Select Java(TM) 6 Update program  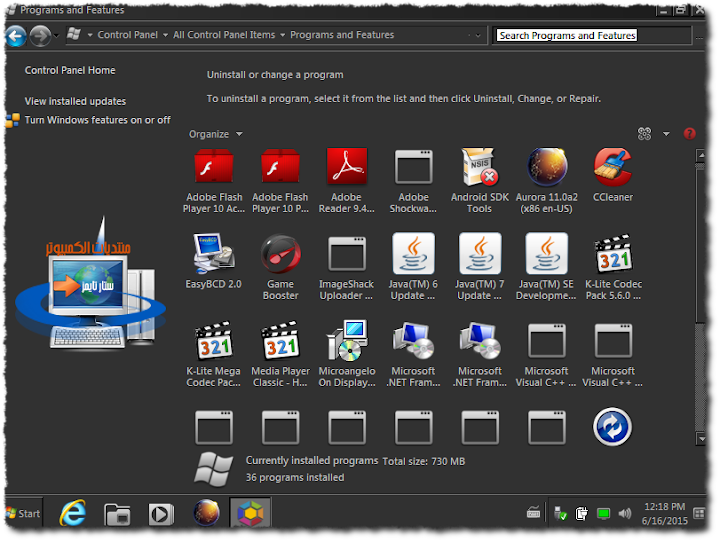click(413, 268)
